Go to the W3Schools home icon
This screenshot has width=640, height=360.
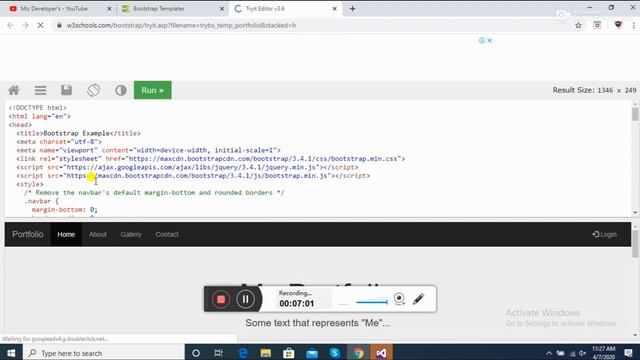coord(14,90)
